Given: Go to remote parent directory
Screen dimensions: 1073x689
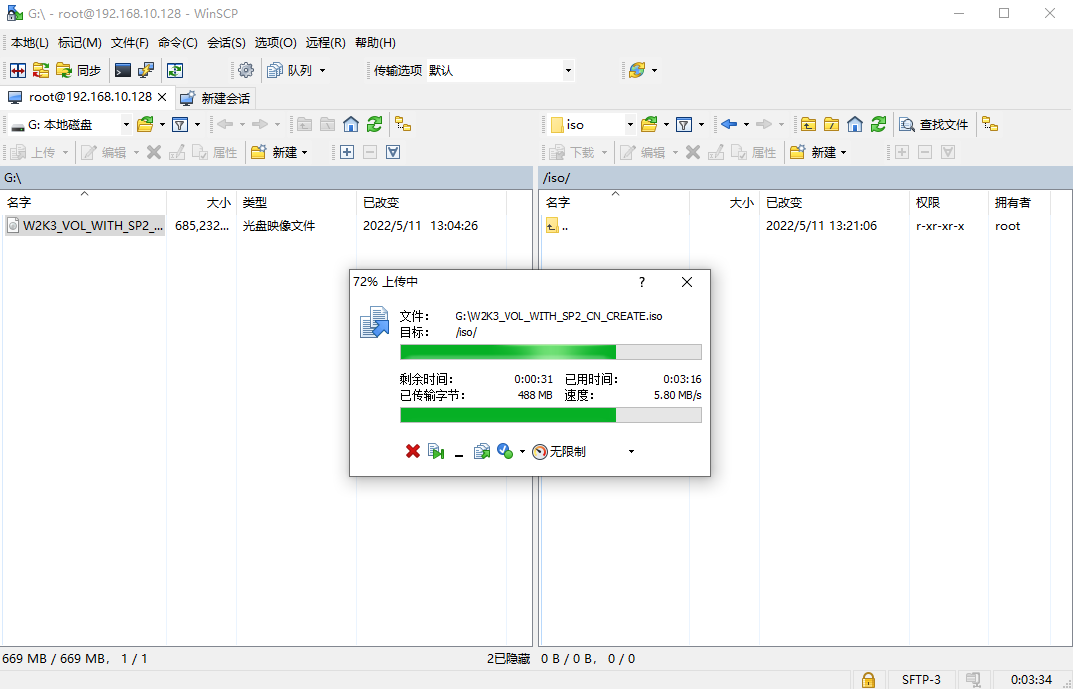Looking at the screenshot, I should 808,125.
